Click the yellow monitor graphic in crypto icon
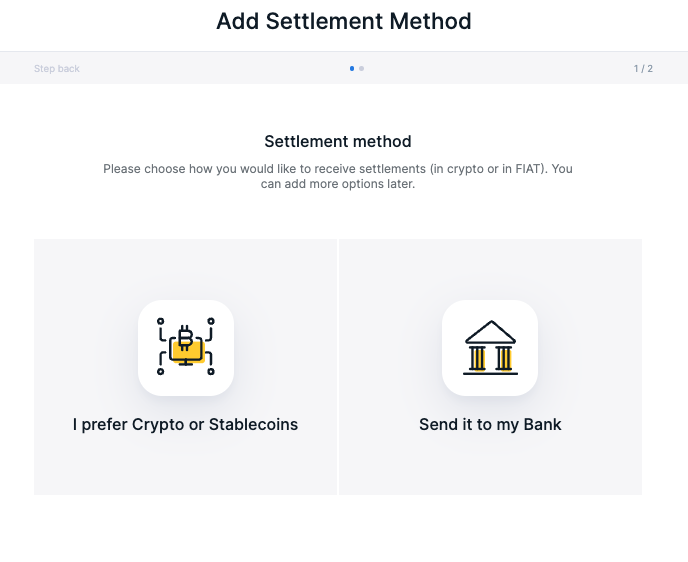Image resolution: width=688 pixels, height=562 pixels. coord(189,352)
